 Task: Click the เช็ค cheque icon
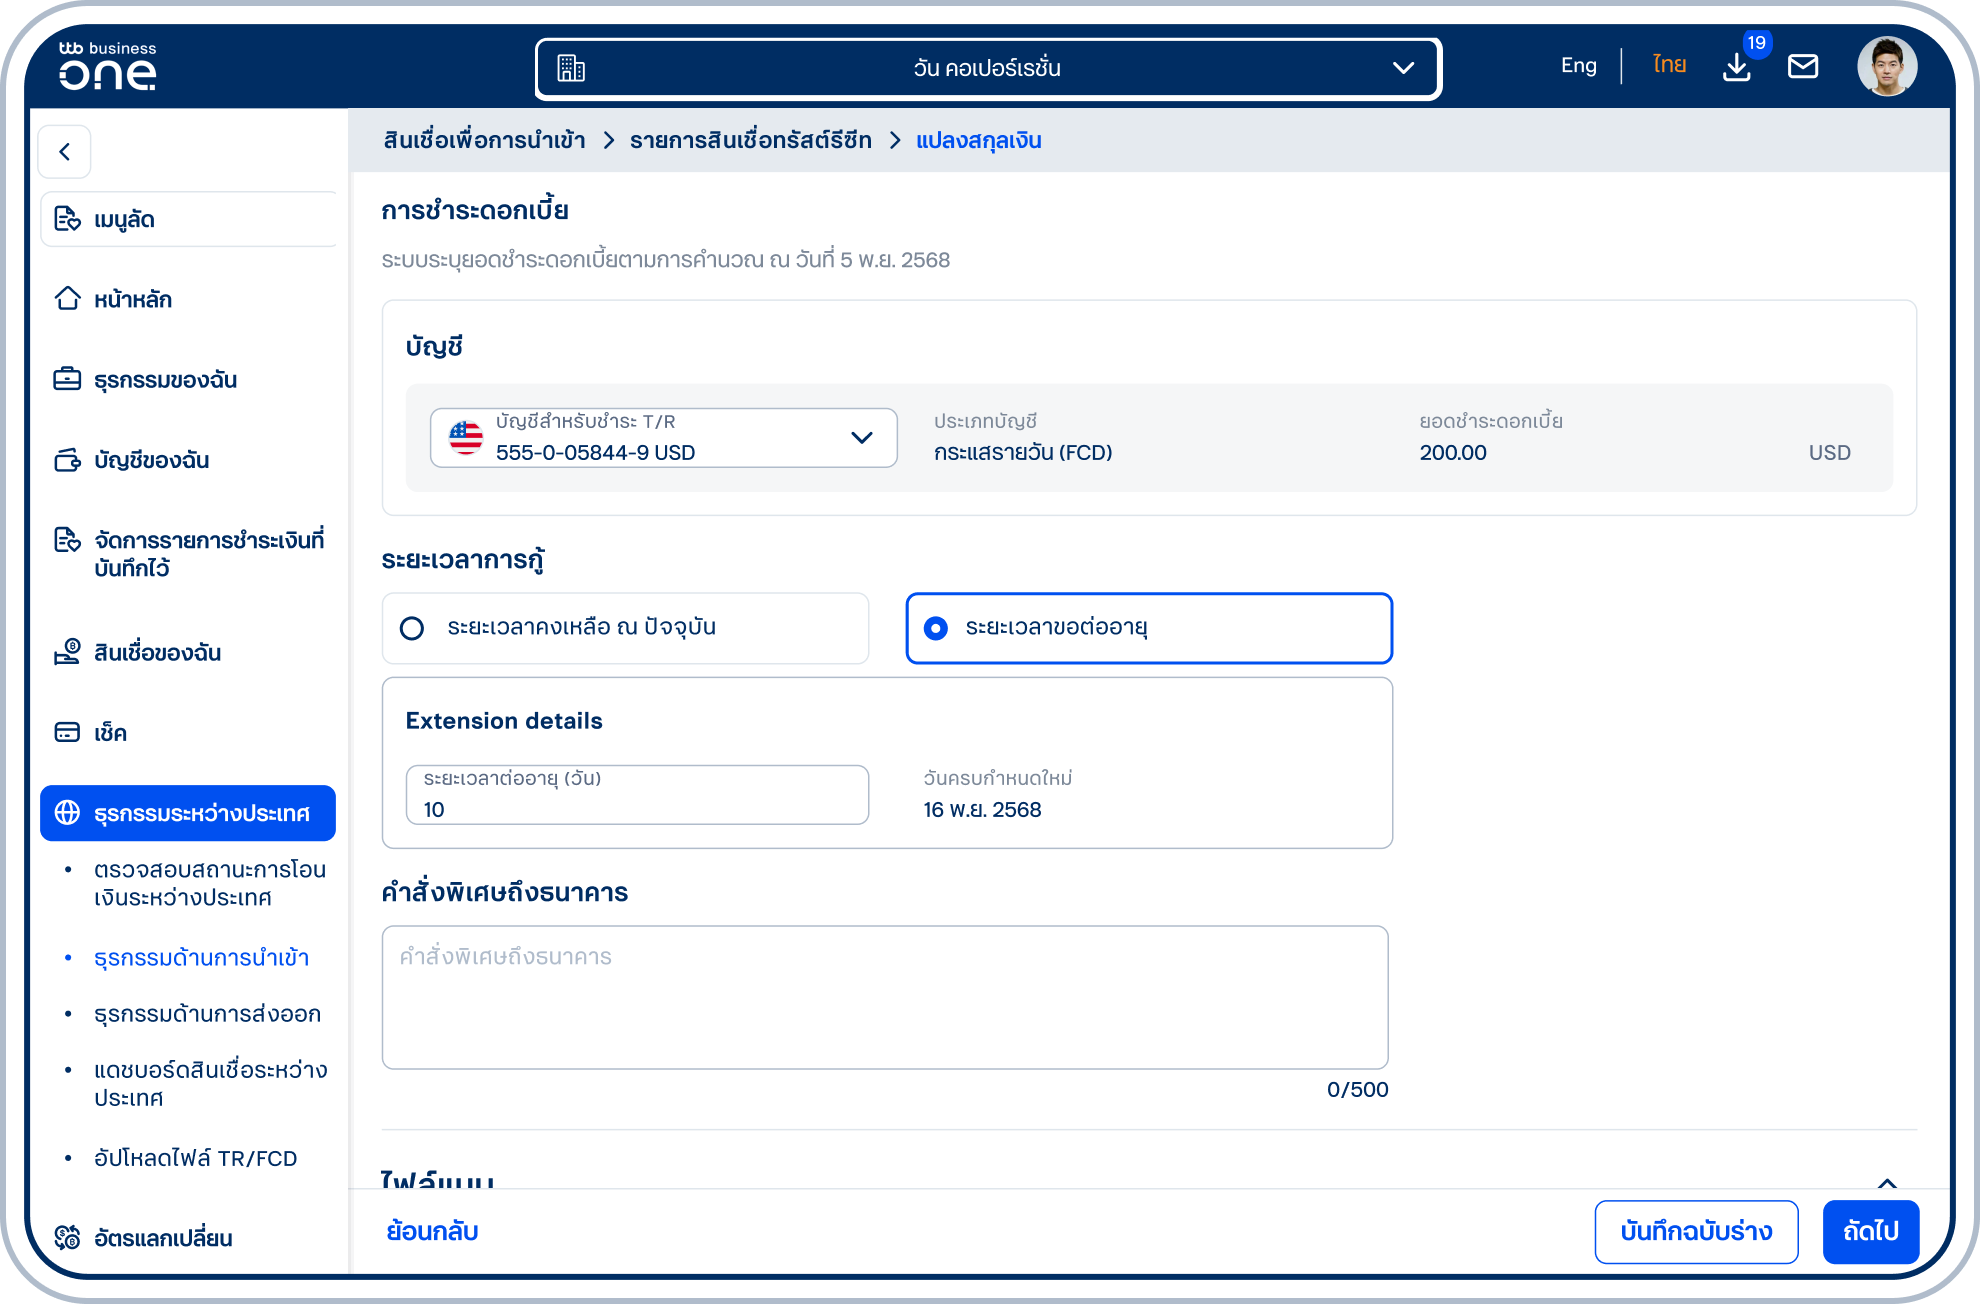[67, 733]
